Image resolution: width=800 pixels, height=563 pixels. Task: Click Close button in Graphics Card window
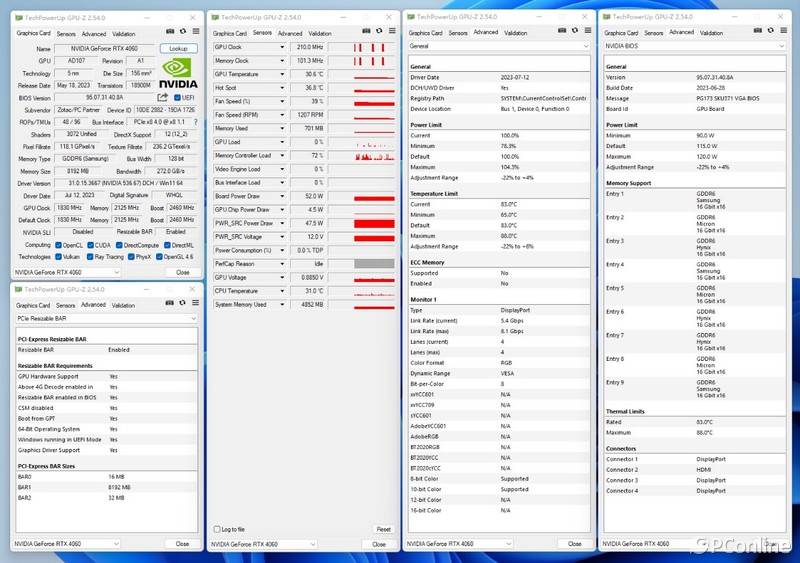pos(183,273)
